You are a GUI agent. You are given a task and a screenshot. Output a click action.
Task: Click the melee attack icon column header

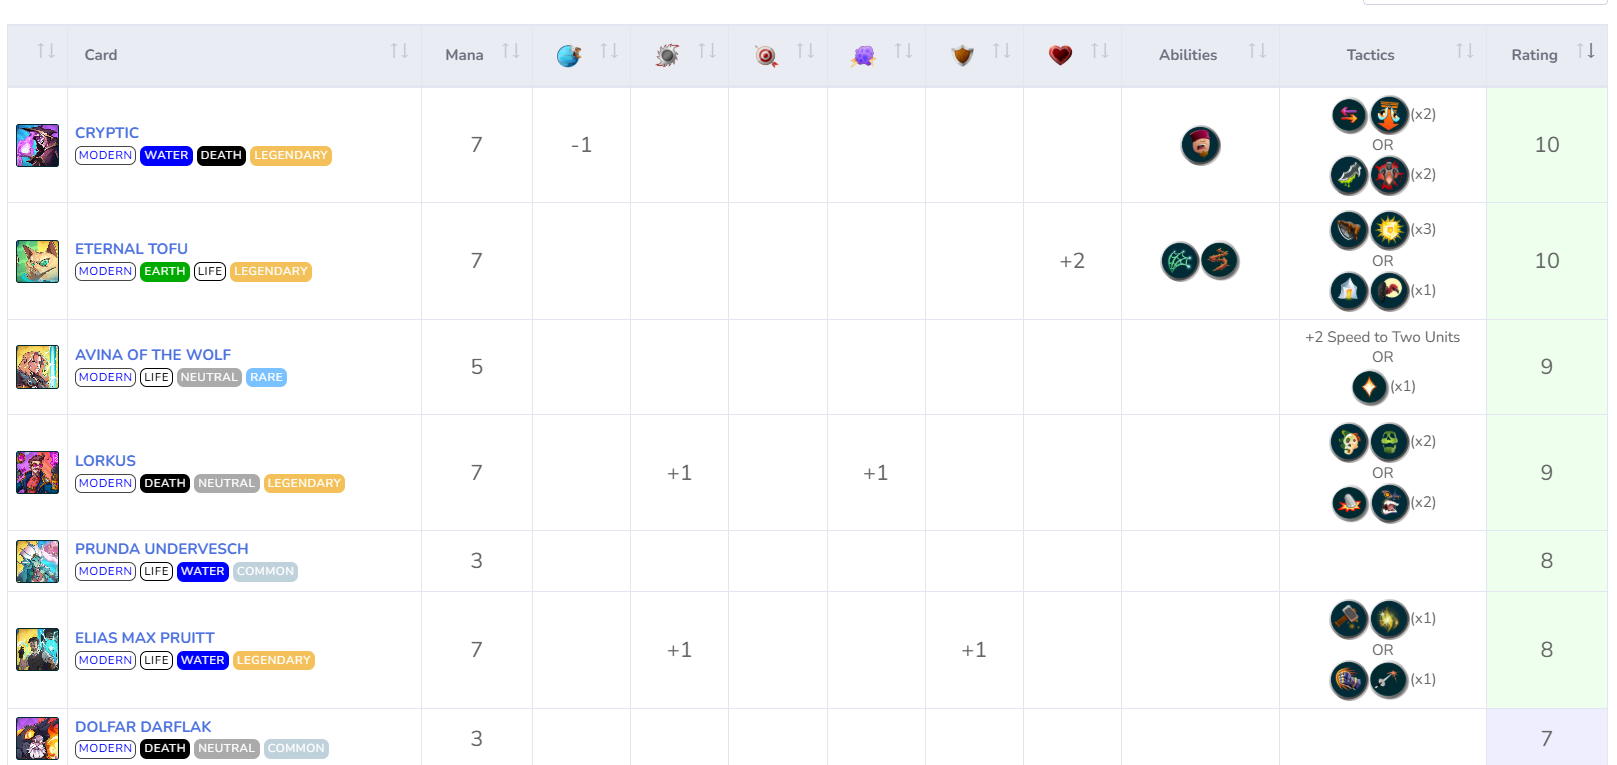[x=667, y=56]
